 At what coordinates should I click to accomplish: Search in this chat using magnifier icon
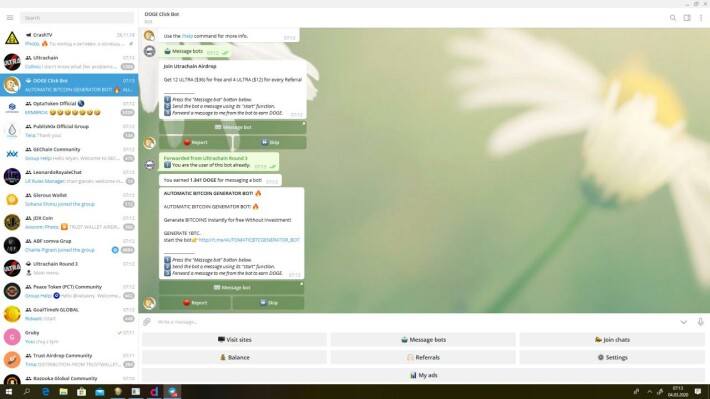tap(673, 18)
